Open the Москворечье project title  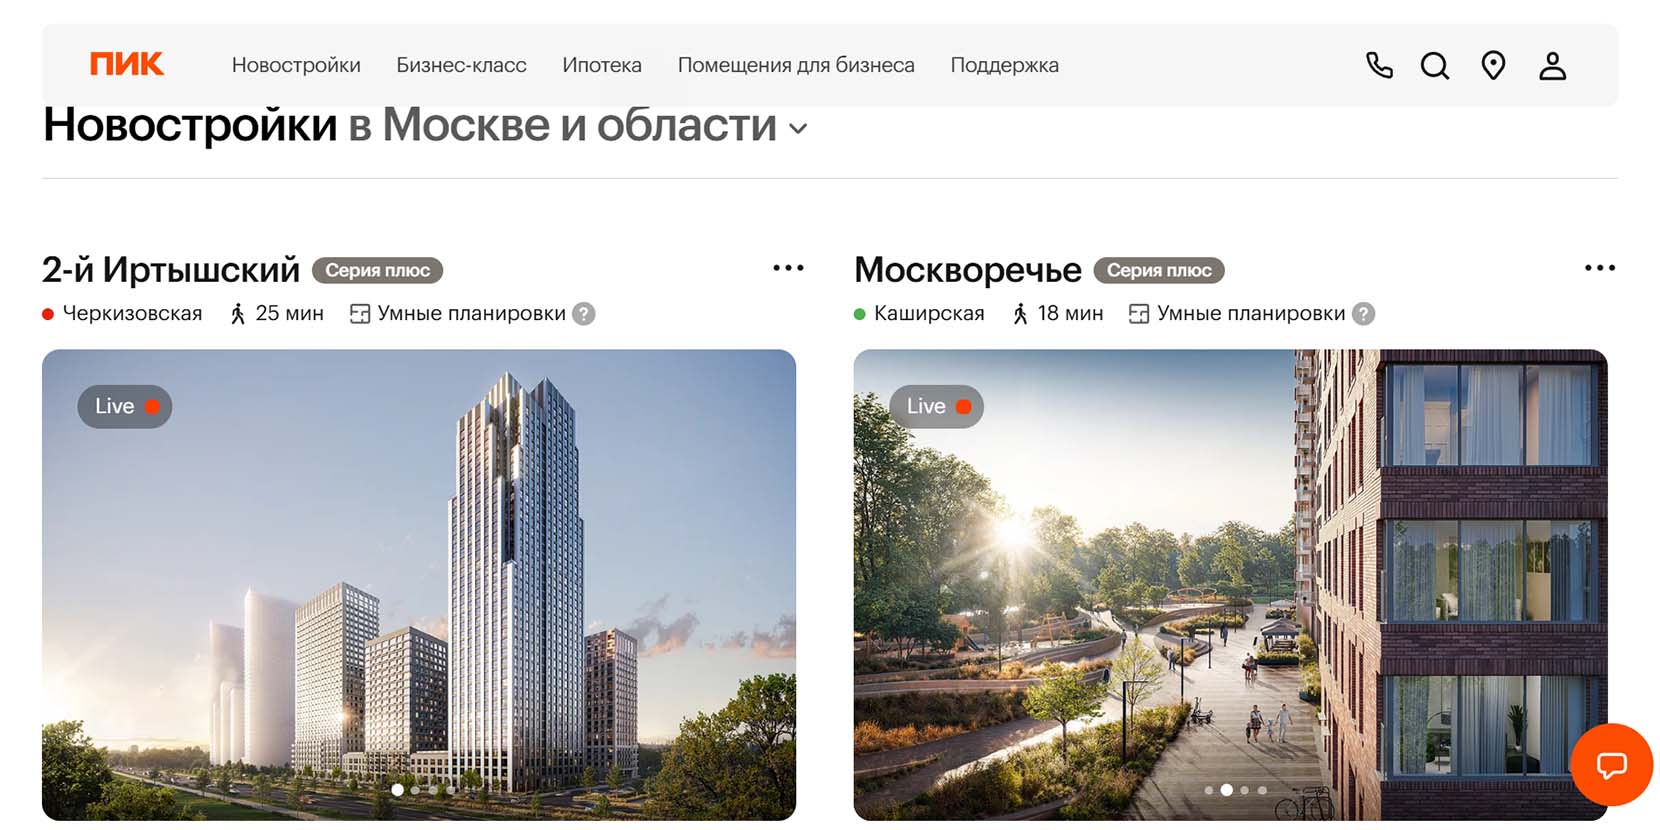[968, 270]
